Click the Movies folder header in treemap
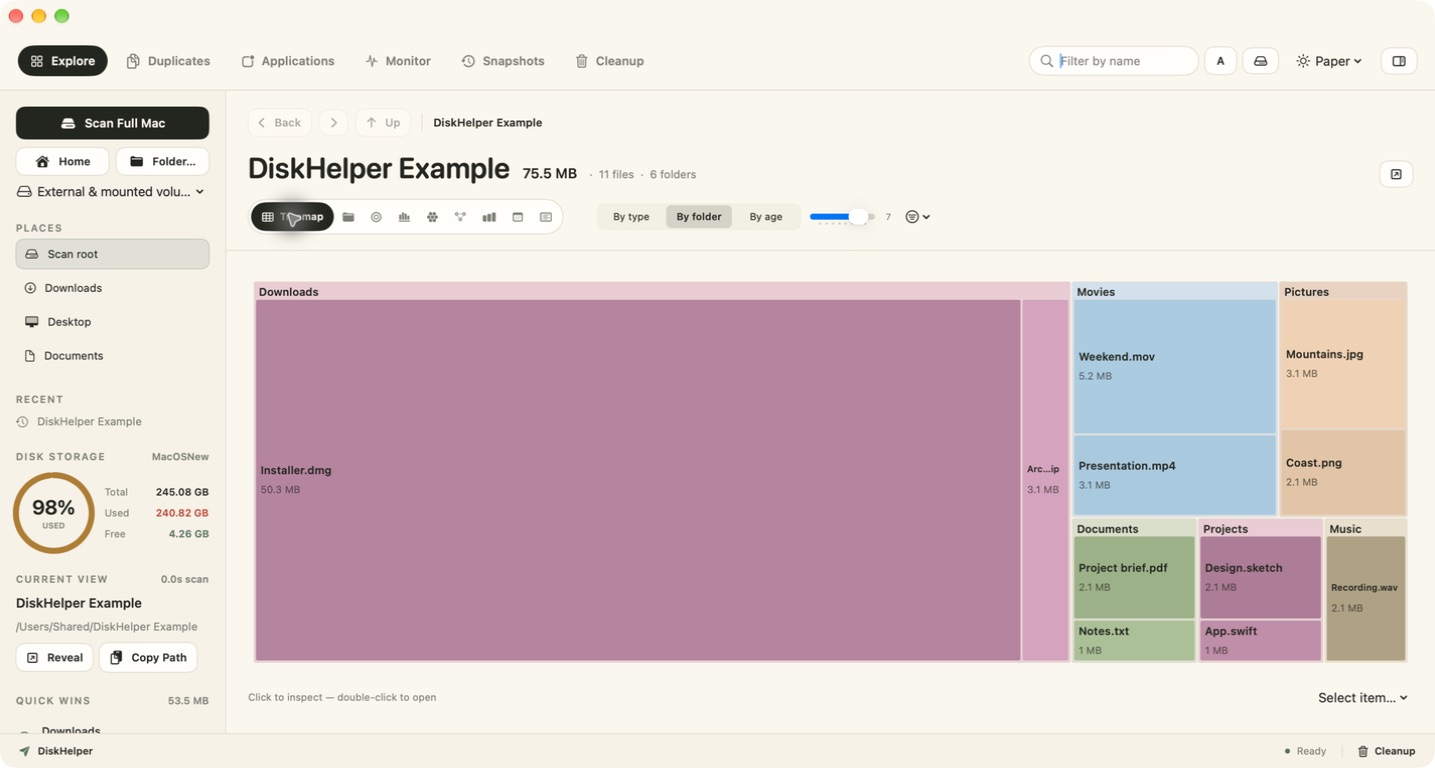Screen dimensions: 1435x768 click(x=1175, y=292)
